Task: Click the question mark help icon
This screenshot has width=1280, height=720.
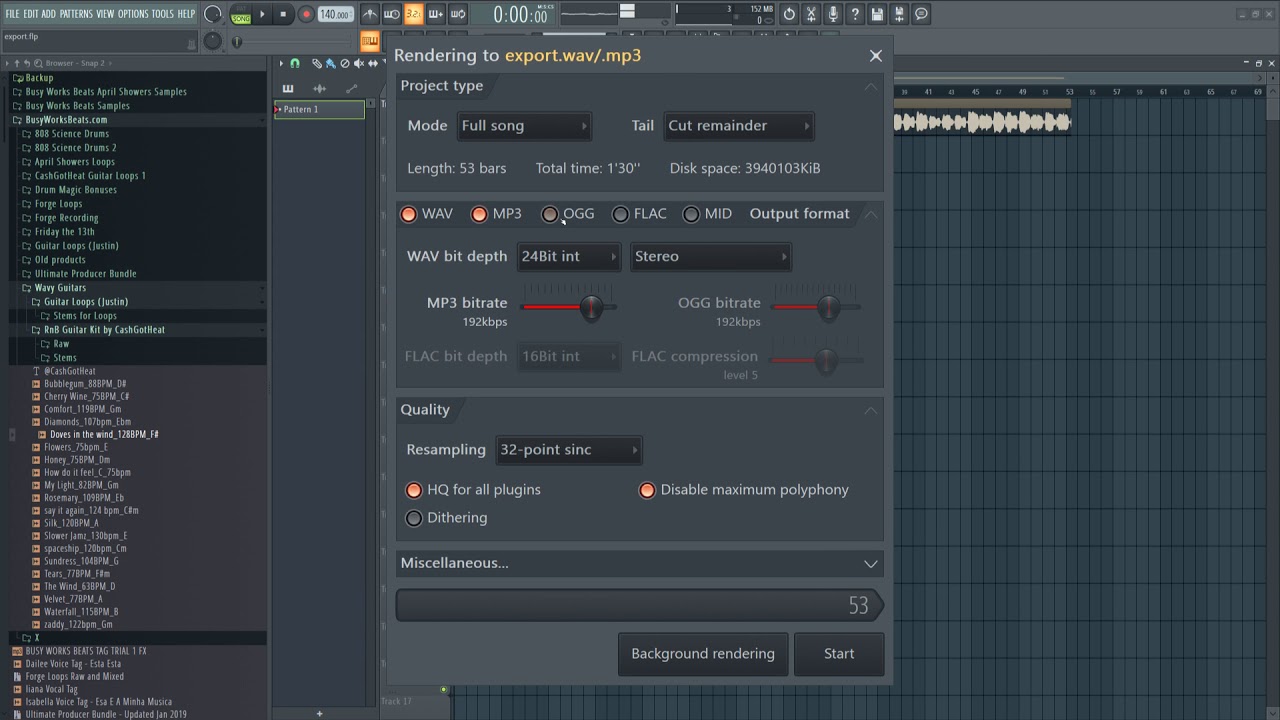Action: pos(855,14)
